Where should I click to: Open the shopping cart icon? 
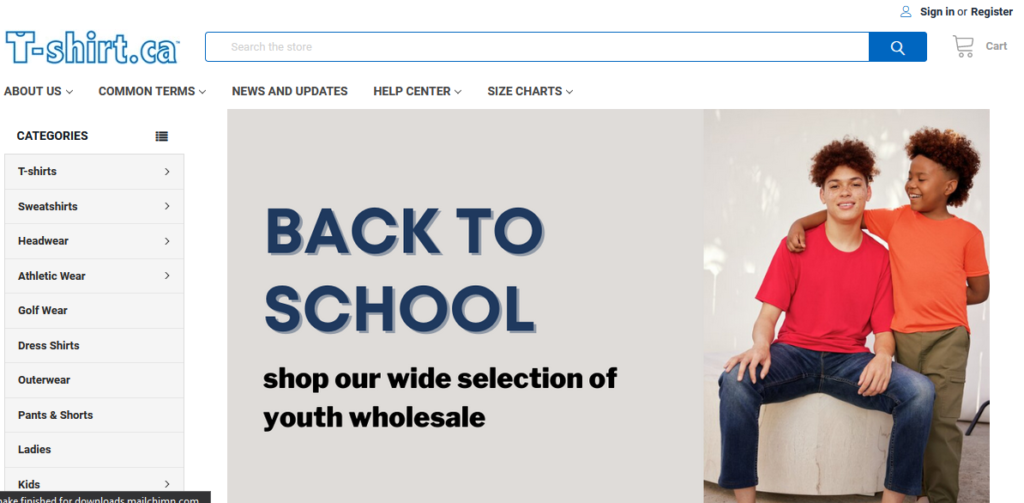(963, 46)
